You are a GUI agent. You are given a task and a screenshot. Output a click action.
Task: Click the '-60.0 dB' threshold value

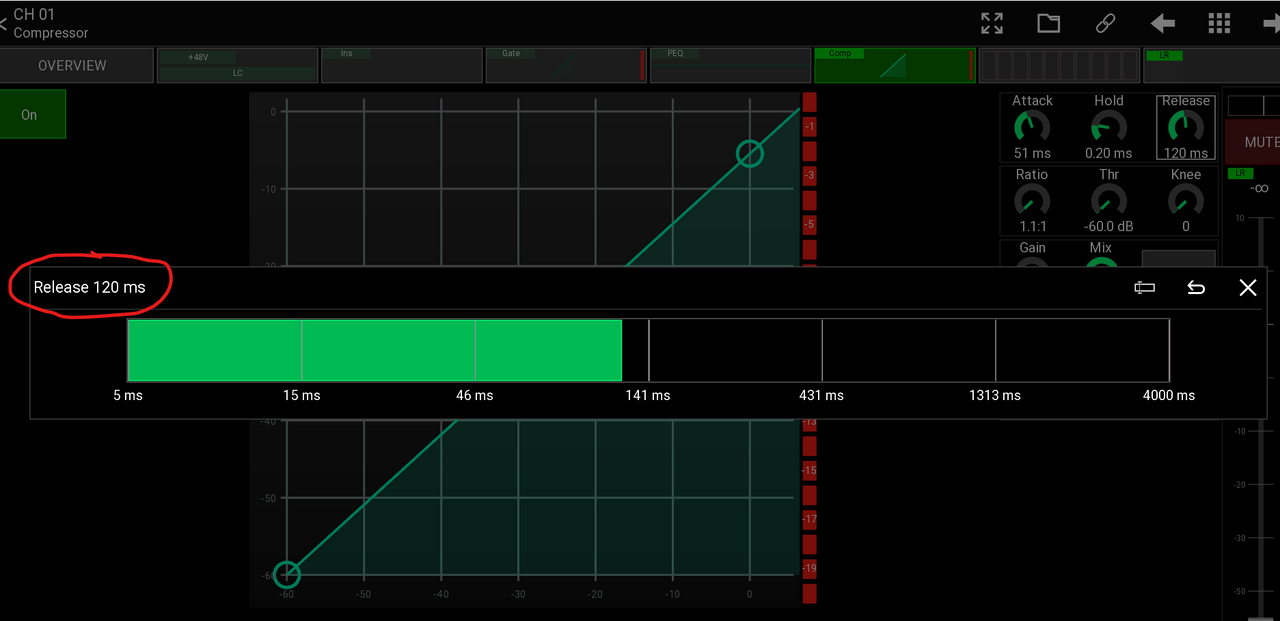(x=1108, y=226)
